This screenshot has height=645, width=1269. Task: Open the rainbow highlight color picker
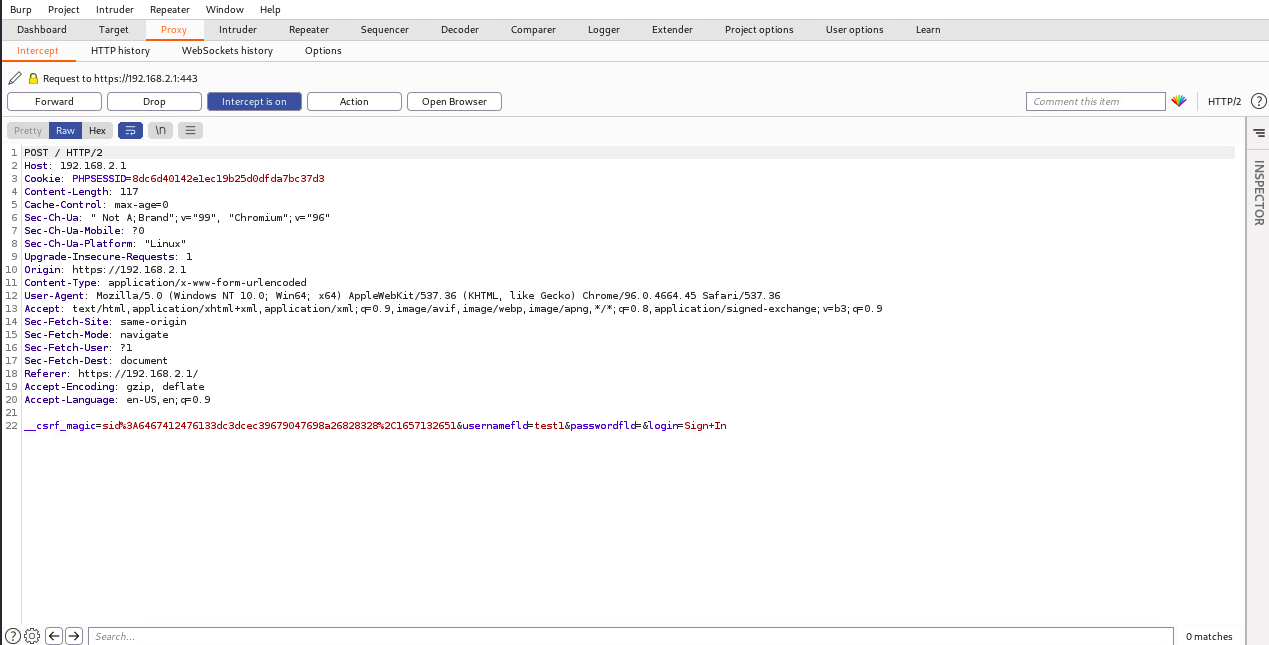coord(1179,101)
